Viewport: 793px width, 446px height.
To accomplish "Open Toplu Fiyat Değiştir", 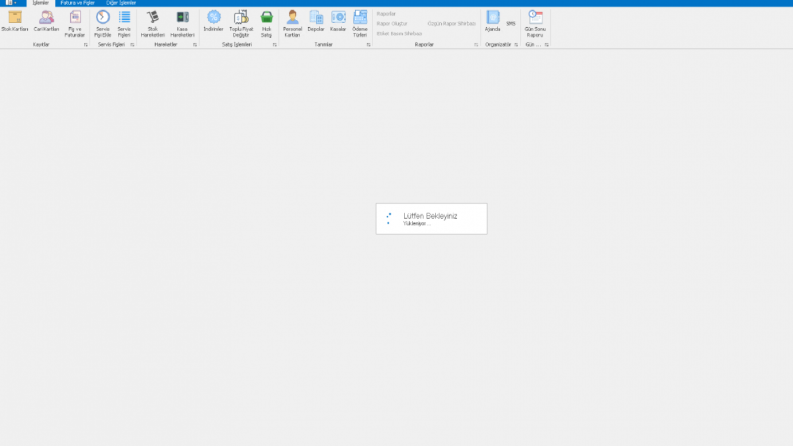I will pyautogui.click(x=241, y=24).
